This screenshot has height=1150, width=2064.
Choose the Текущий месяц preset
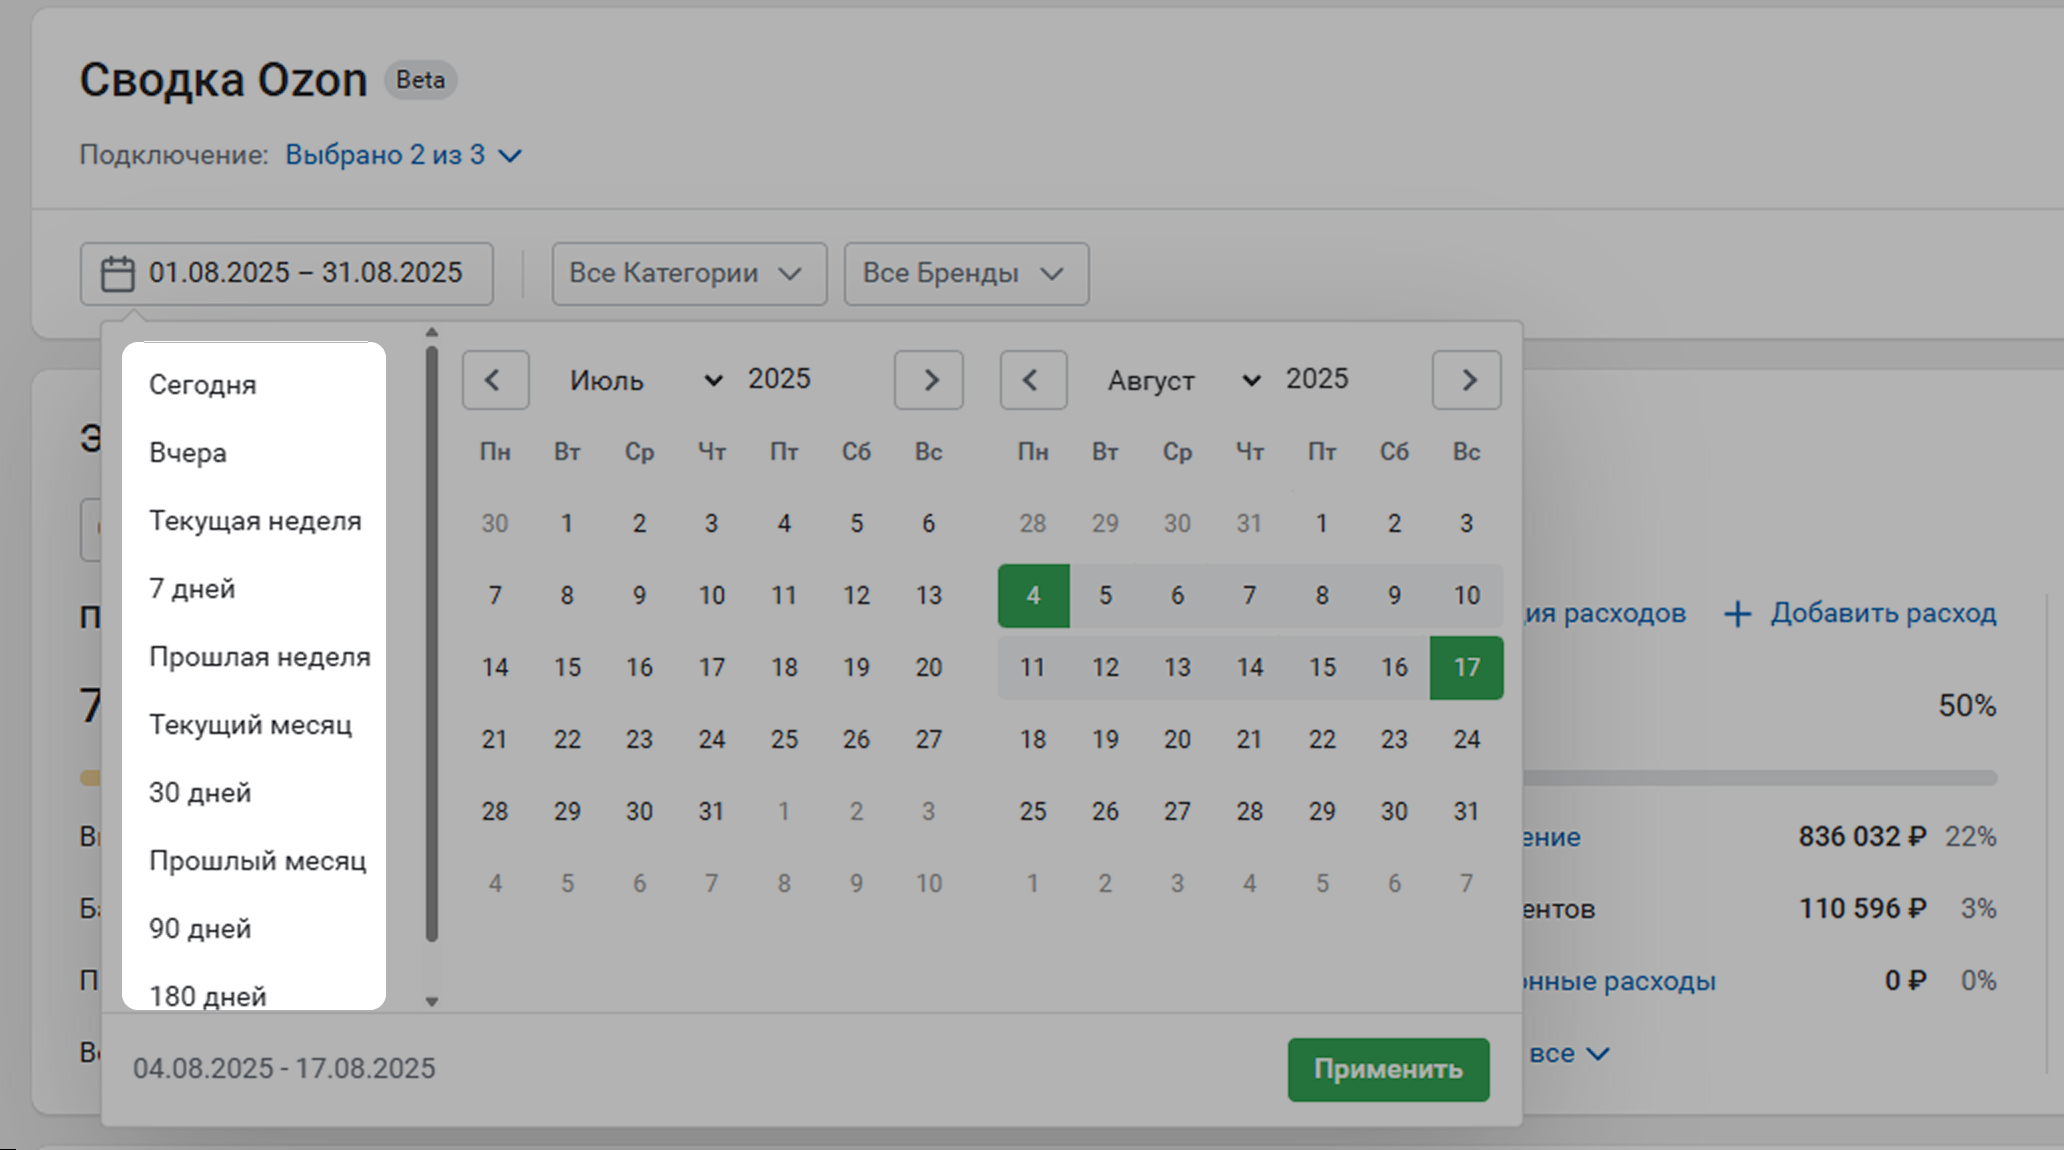pyautogui.click(x=250, y=725)
